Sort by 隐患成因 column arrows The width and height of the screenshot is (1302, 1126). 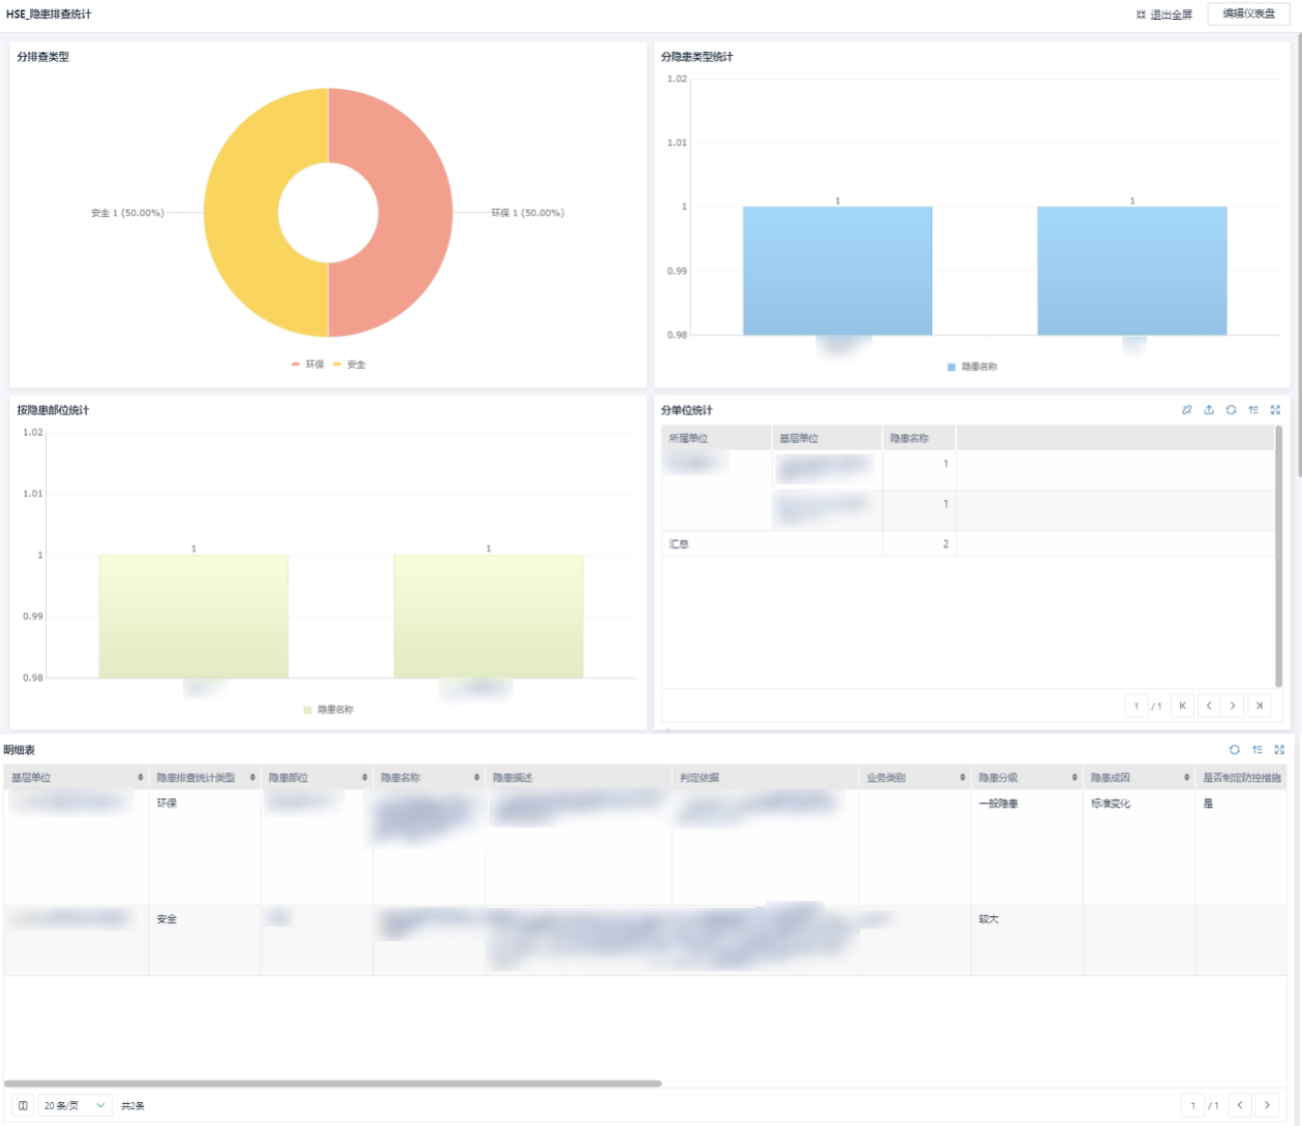[1186, 778]
